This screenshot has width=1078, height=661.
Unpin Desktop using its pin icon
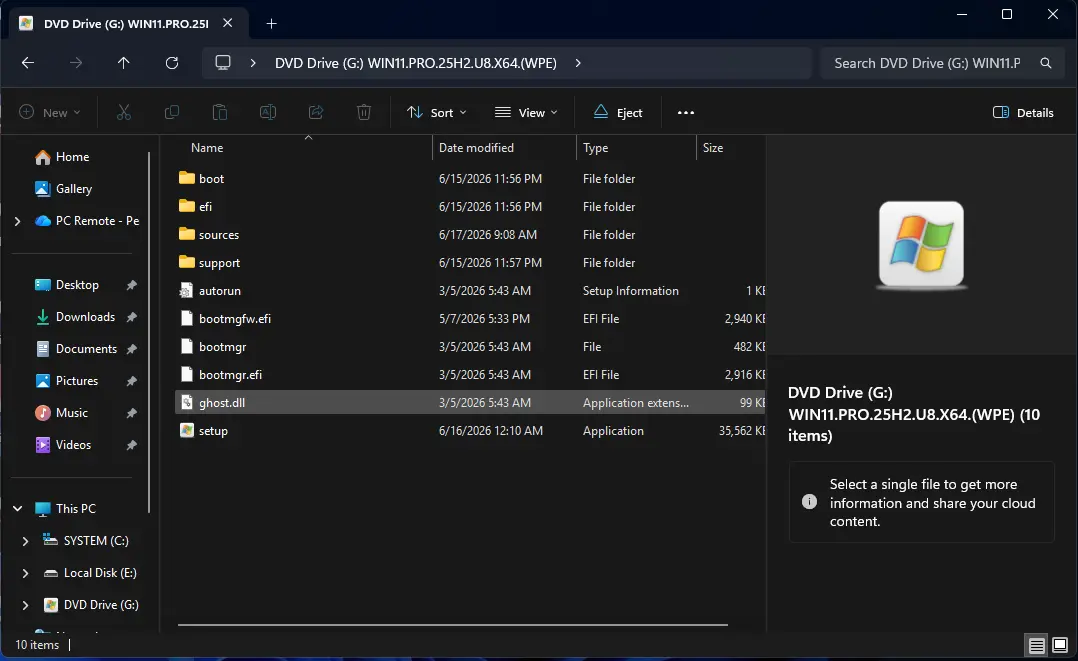point(131,285)
